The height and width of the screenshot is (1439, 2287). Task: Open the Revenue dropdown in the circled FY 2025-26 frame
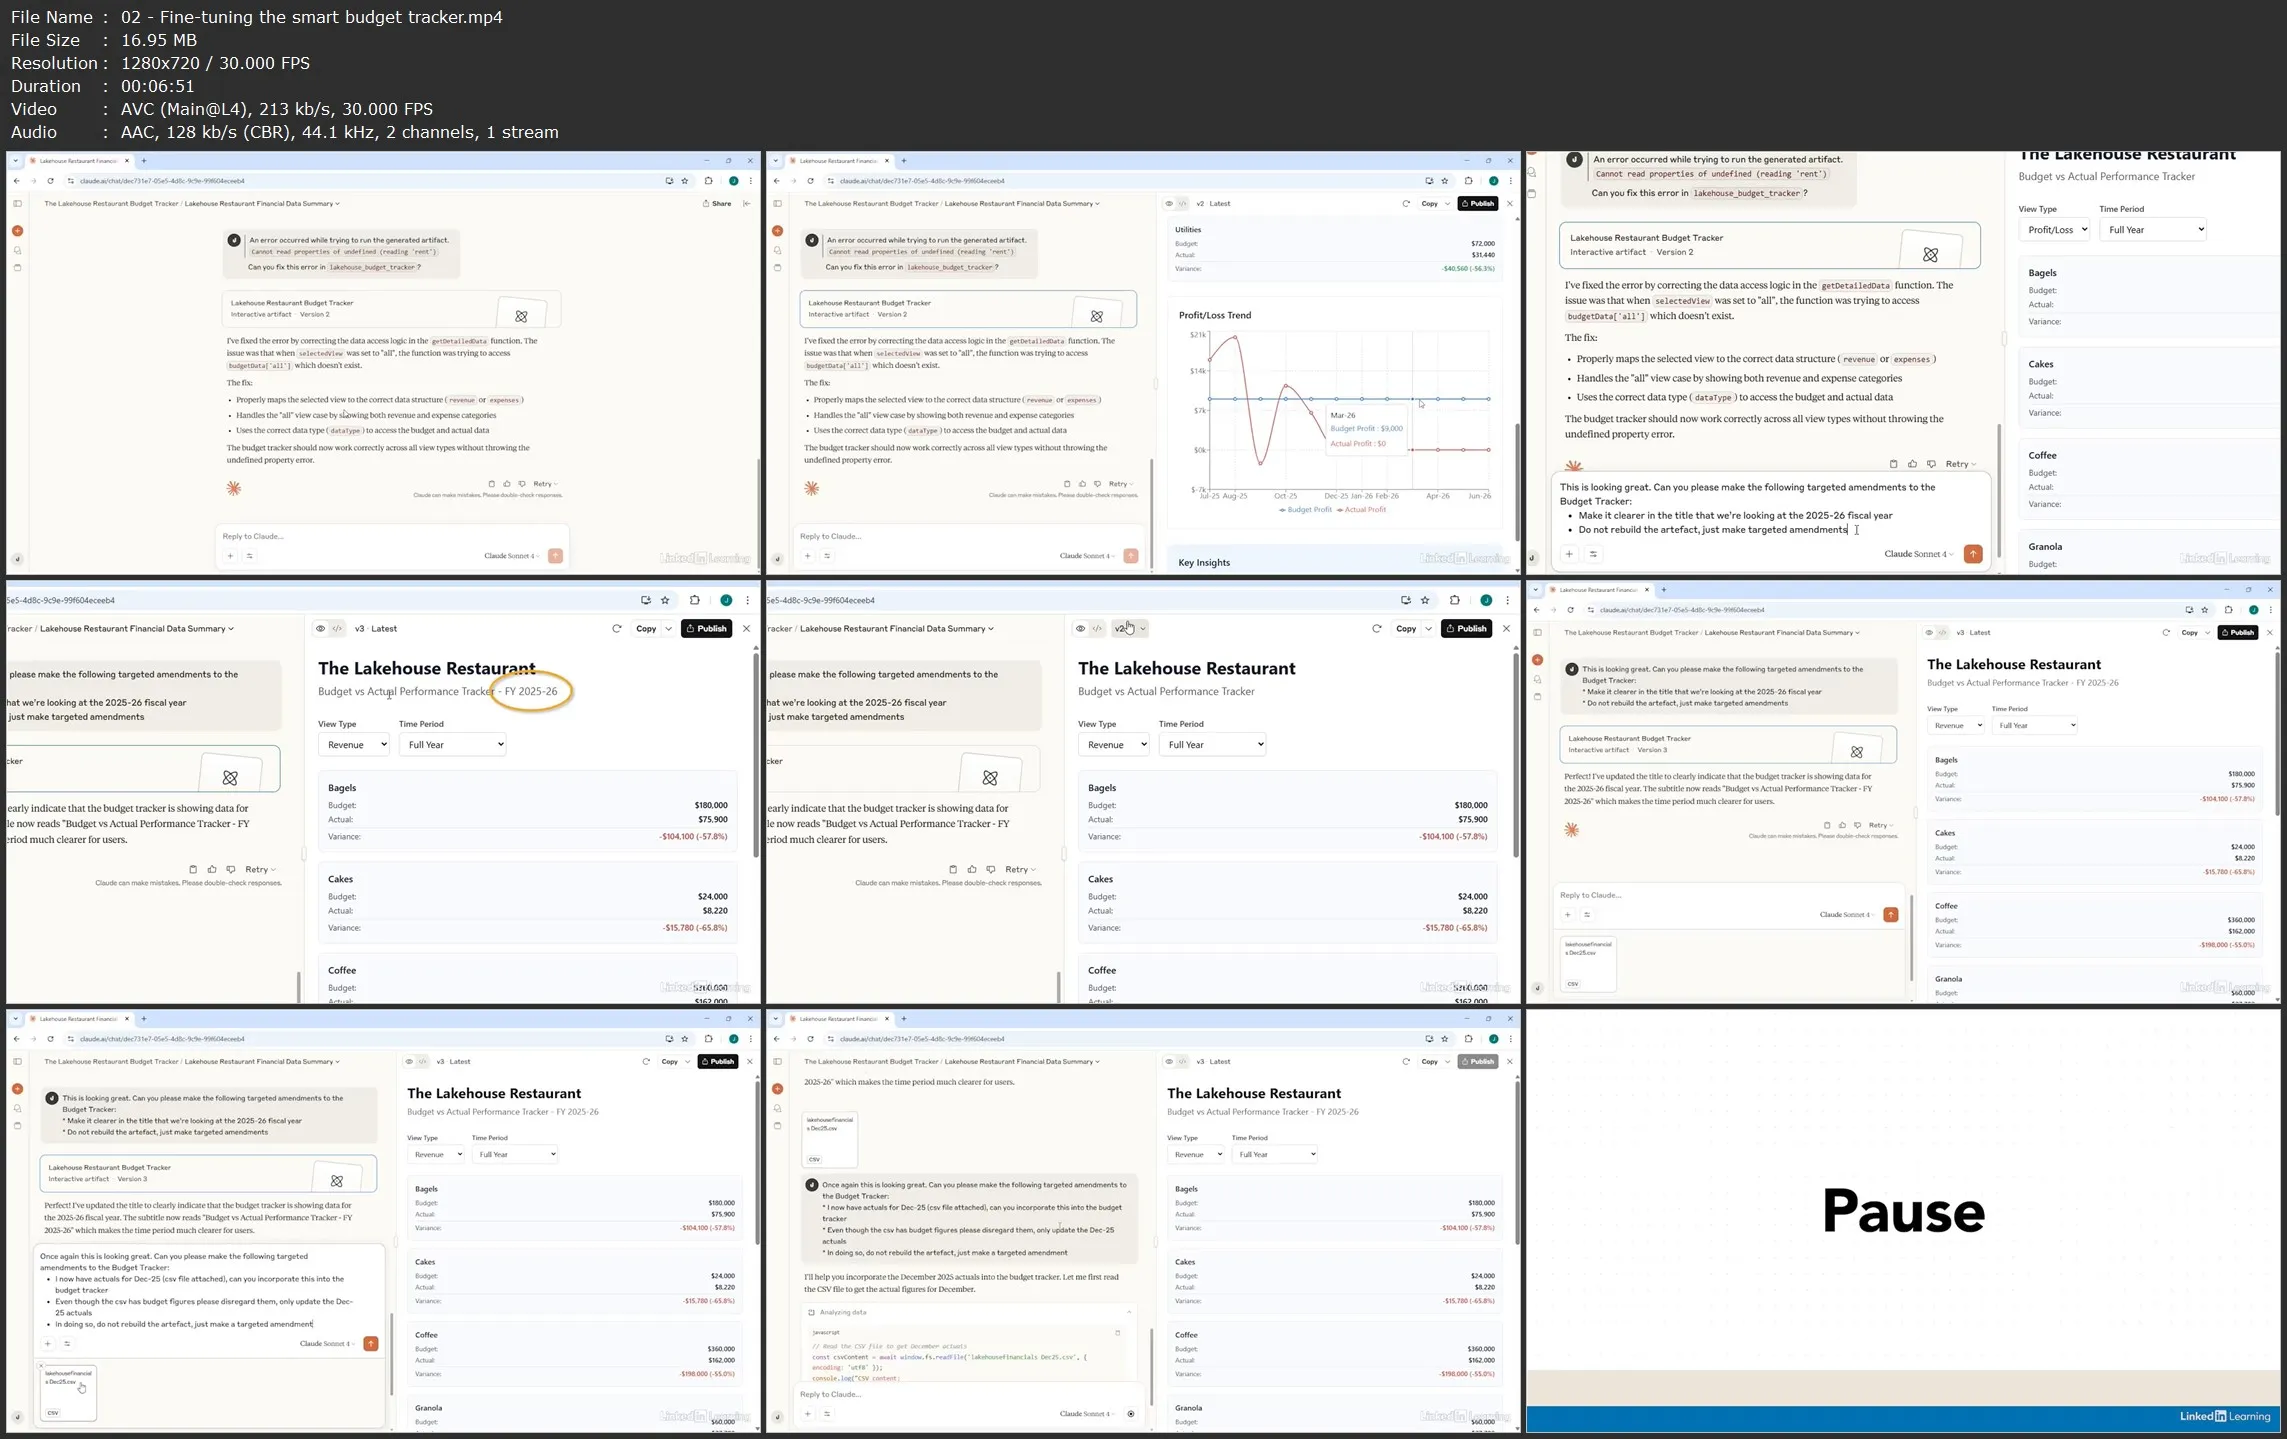point(353,745)
